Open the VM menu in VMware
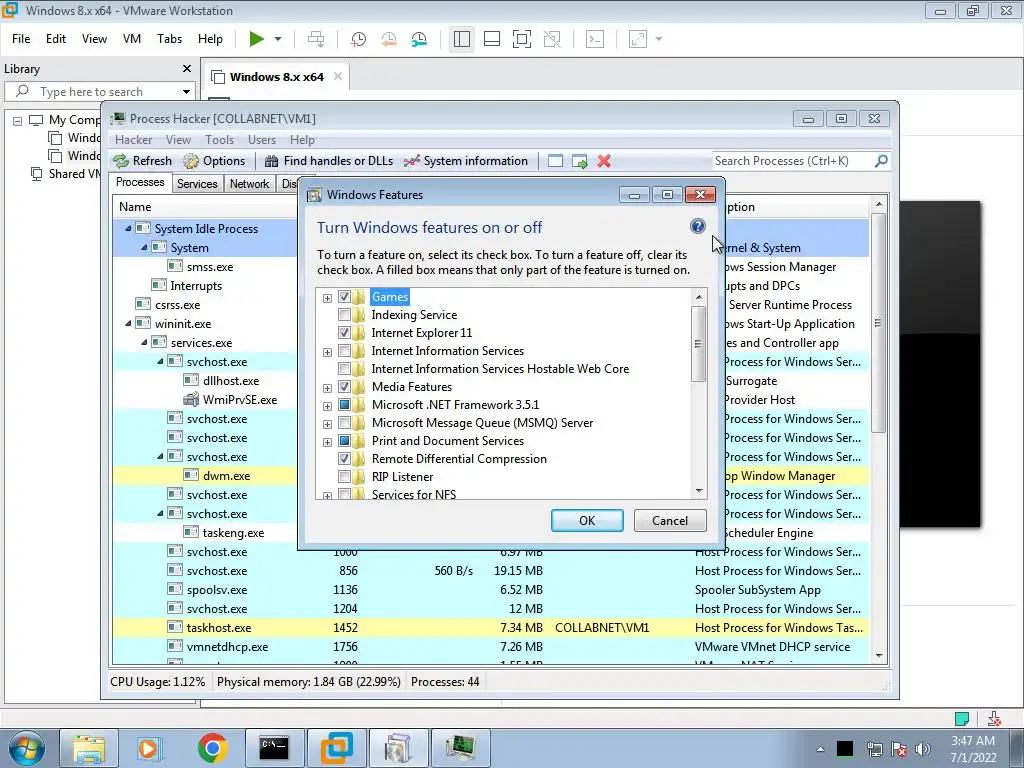 (132, 39)
